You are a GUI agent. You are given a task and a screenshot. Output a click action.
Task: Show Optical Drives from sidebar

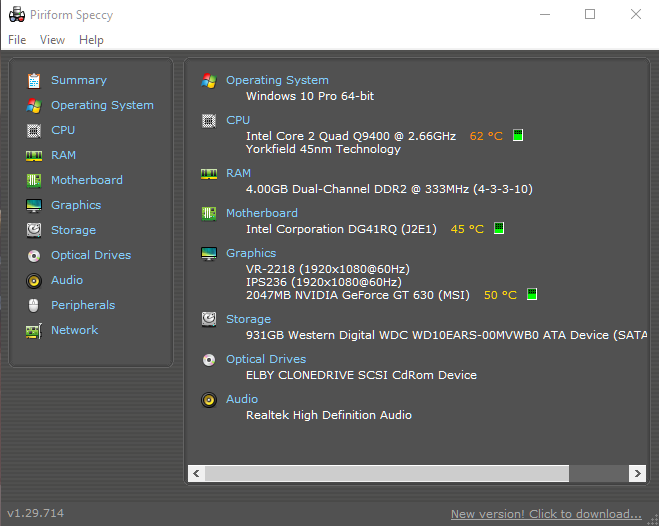point(91,255)
